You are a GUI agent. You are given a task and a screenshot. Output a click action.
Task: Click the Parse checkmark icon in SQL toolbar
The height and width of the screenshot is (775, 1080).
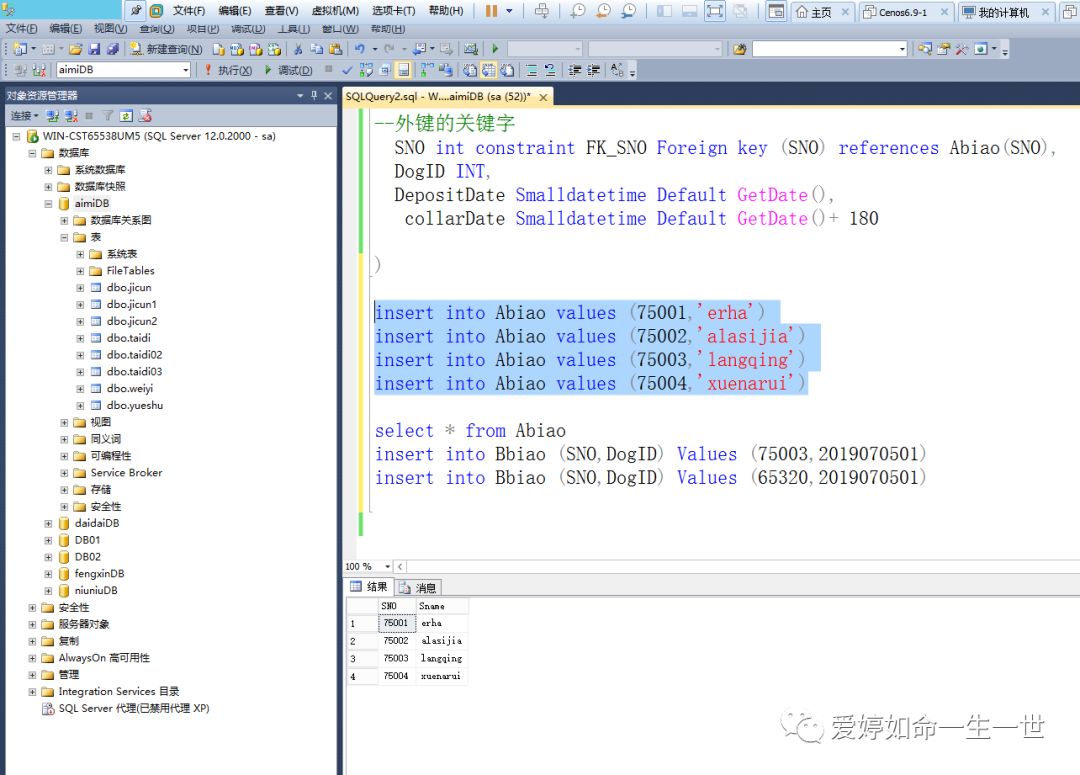tap(347, 70)
